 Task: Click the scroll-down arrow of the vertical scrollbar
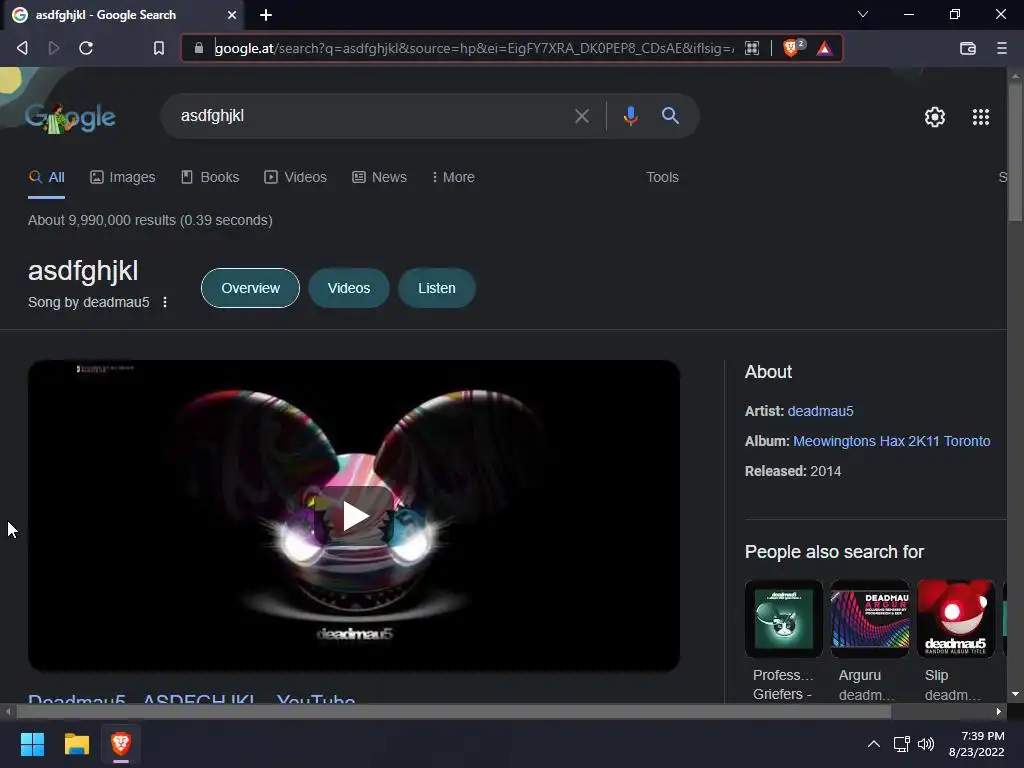(1015, 694)
